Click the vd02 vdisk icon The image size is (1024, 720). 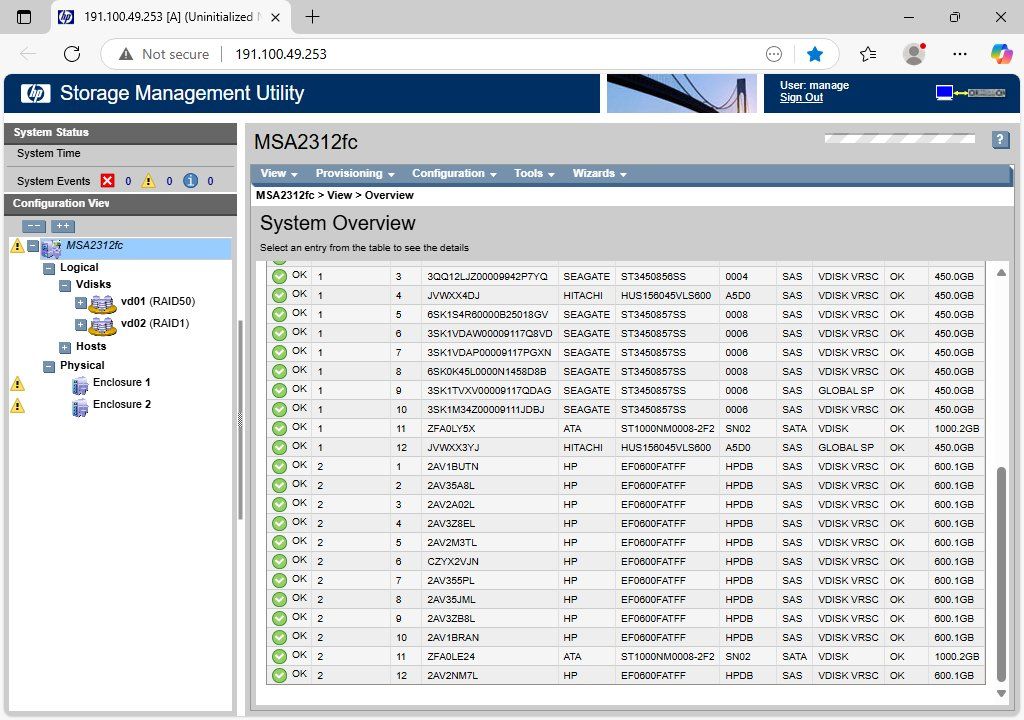click(103, 325)
